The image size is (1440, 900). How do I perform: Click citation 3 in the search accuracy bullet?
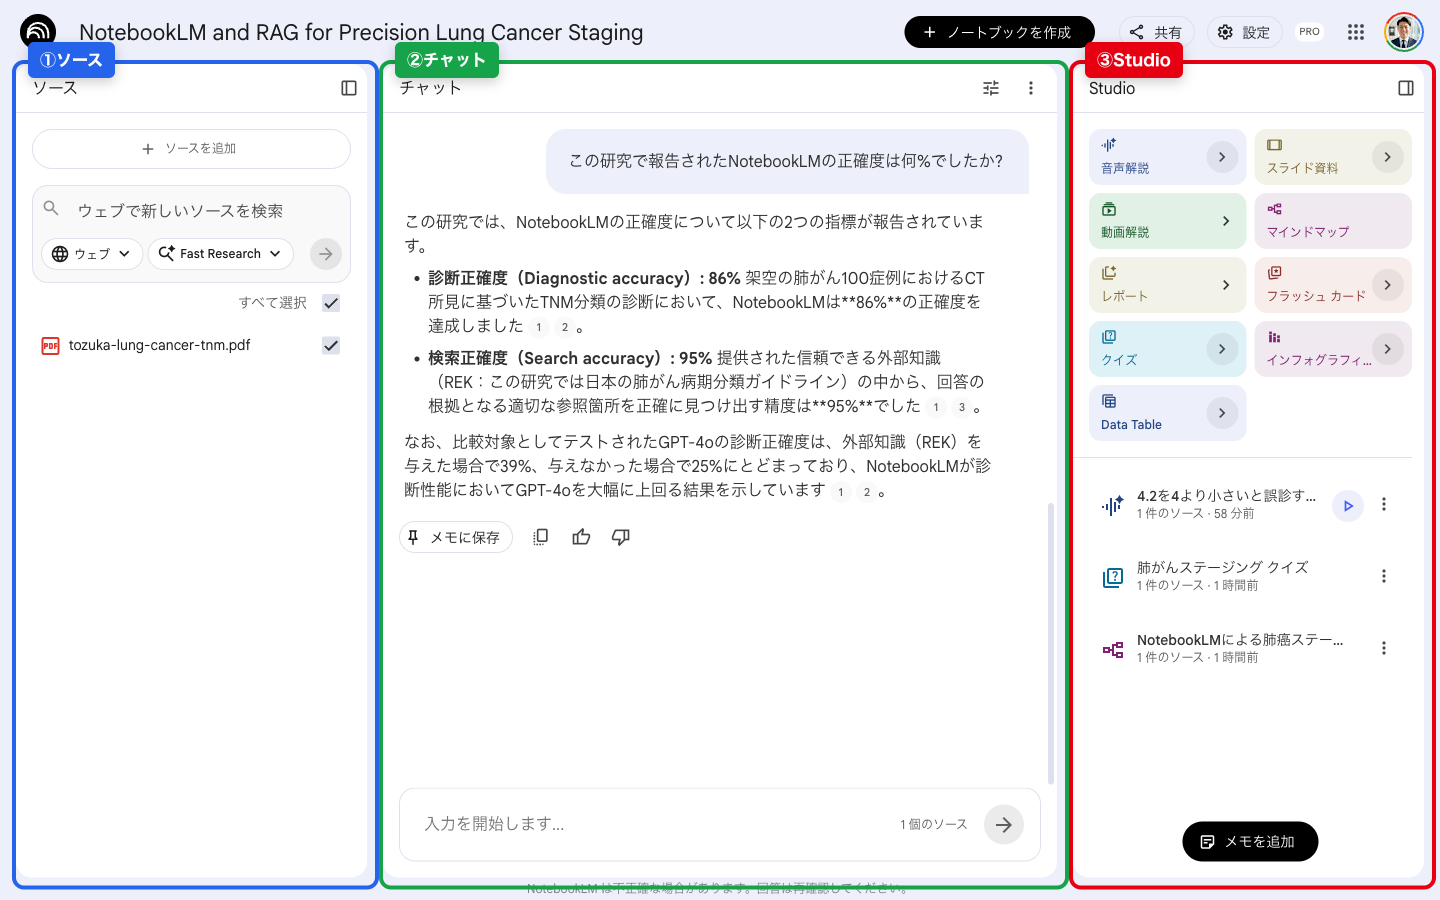pyautogui.click(x=962, y=407)
